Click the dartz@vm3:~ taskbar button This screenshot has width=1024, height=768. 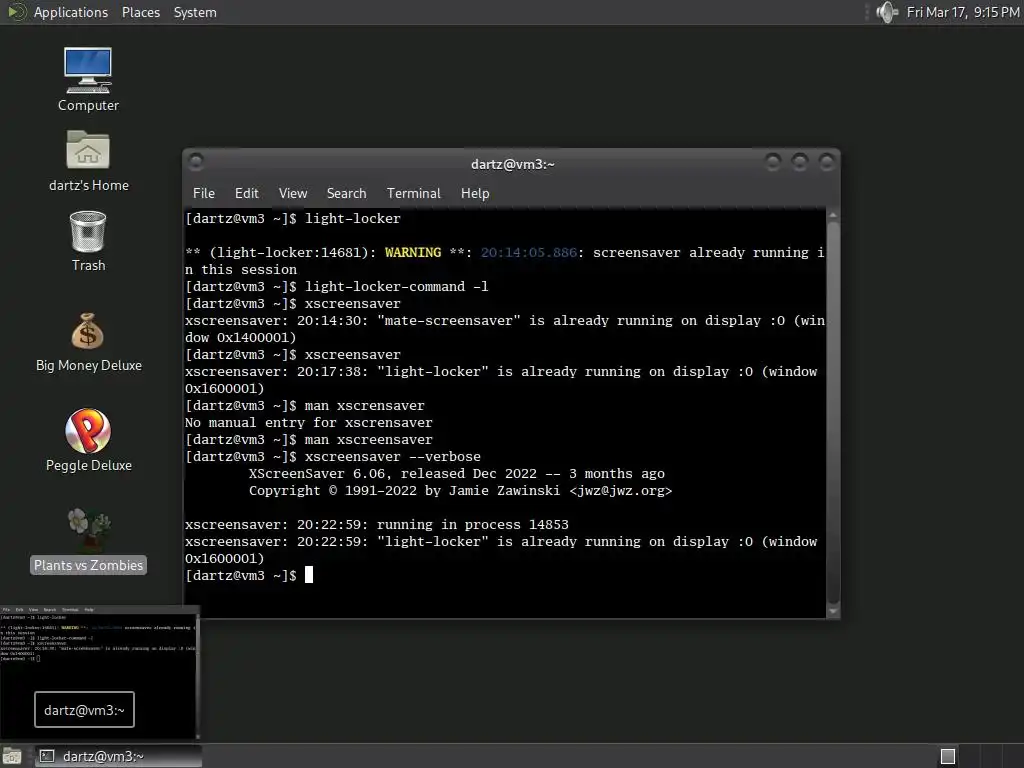click(119, 756)
